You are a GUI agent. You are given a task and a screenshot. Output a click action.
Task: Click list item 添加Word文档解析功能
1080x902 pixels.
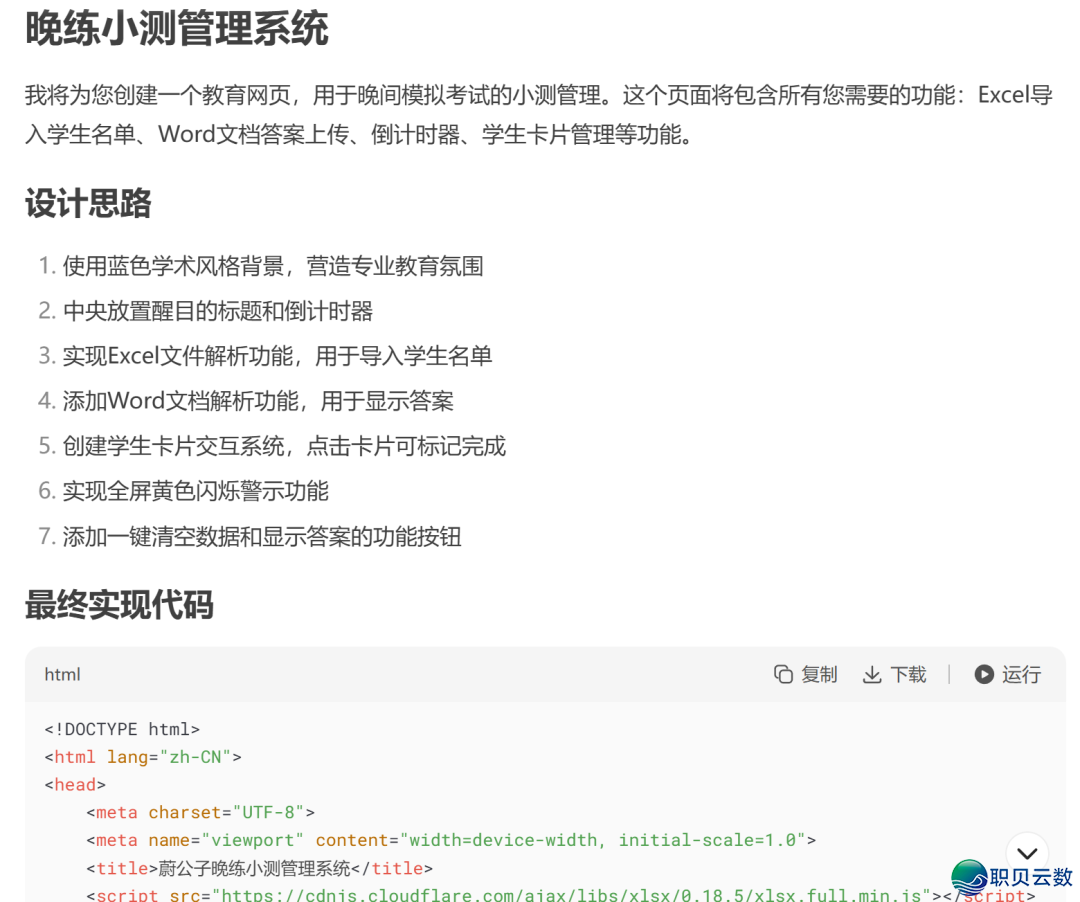click(x=258, y=401)
